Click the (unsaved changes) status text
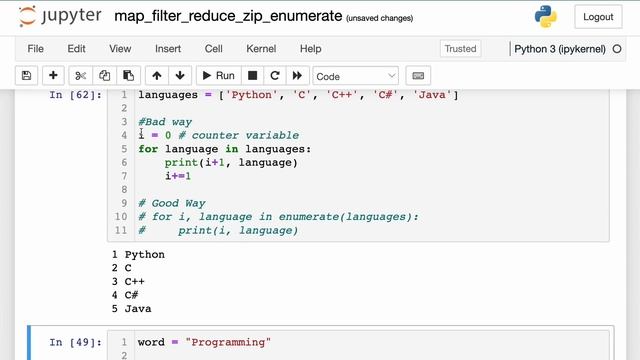The image size is (640, 360). pyautogui.click(x=380, y=18)
